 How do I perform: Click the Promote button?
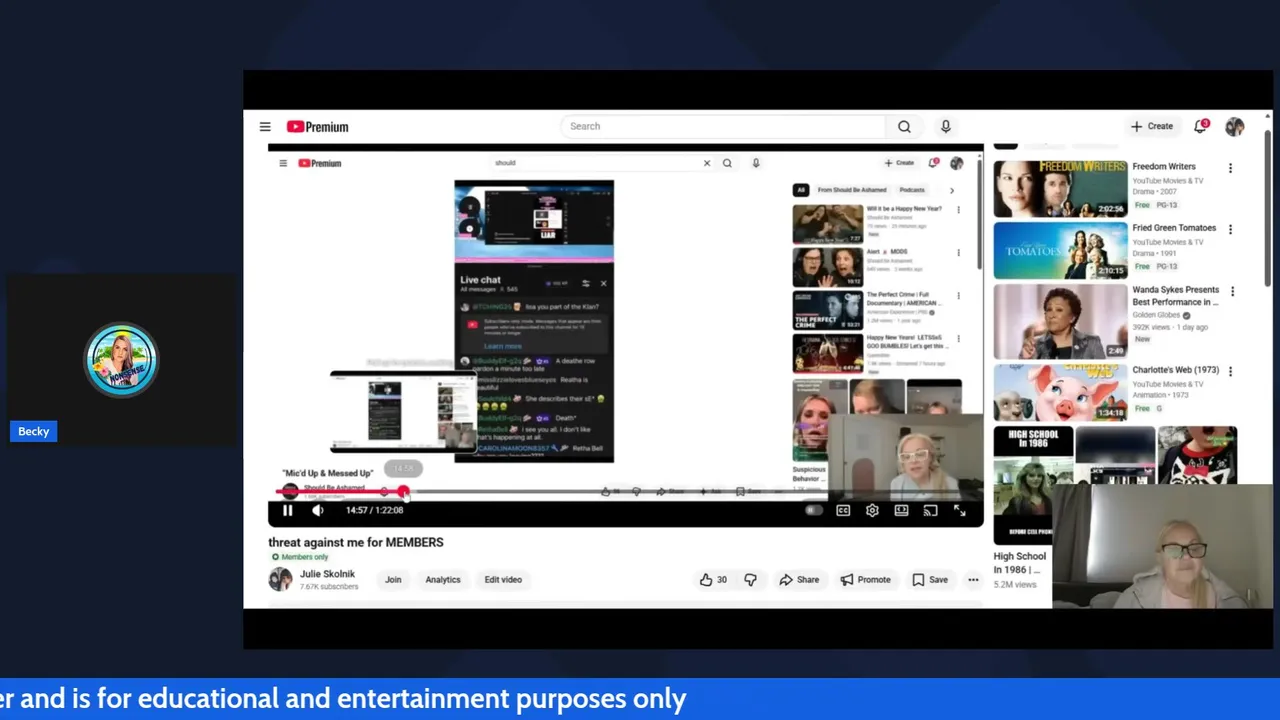(865, 579)
